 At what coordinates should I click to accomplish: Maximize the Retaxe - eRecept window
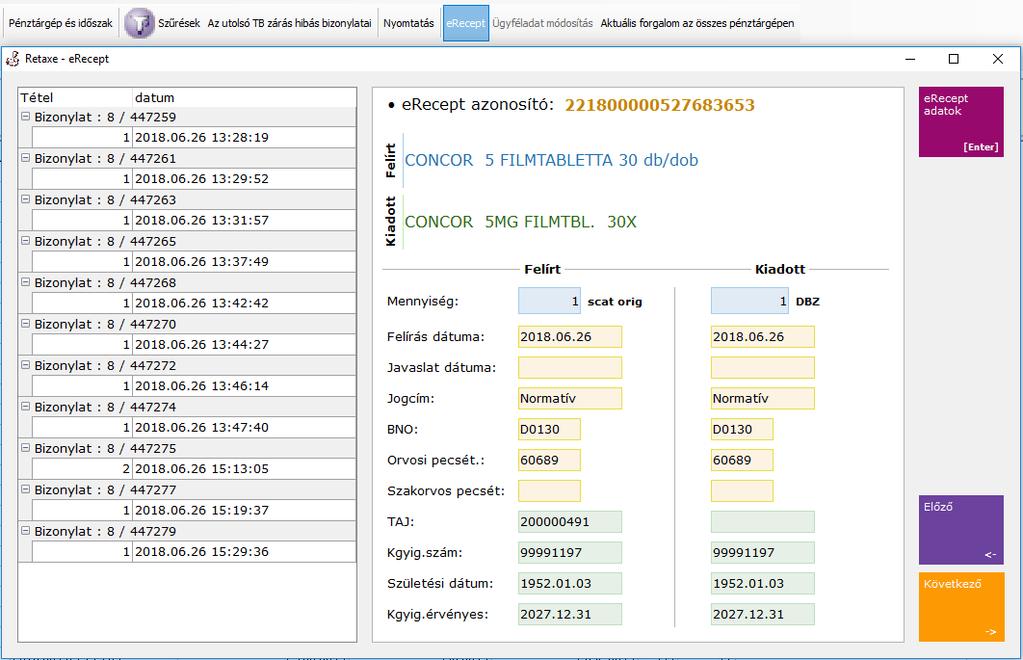point(953,59)
